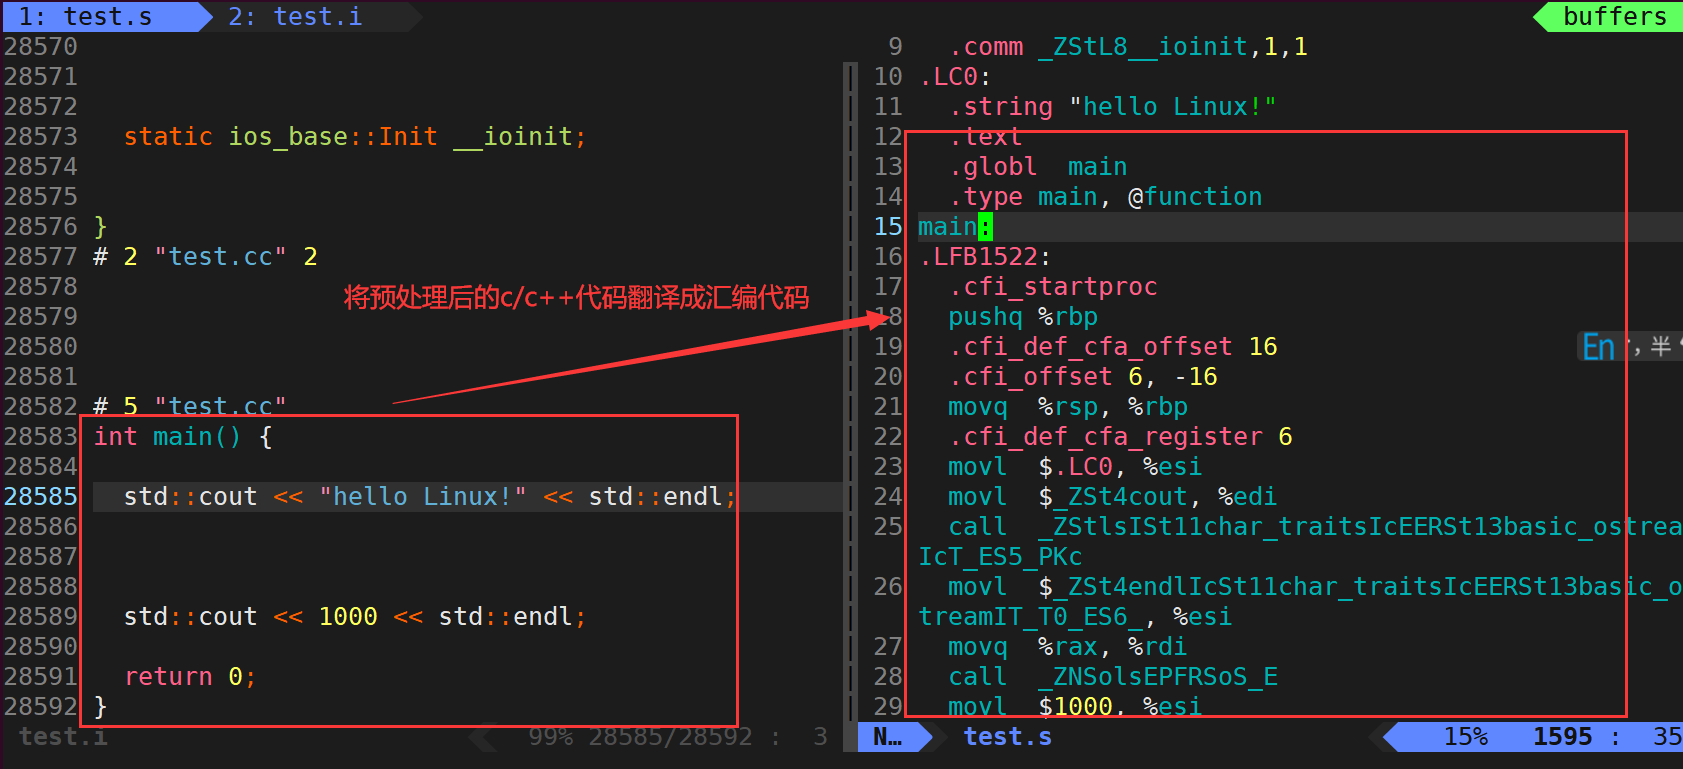Viewport: 1683px width, 769px height.
Task: Click the 'std::cout << 1000 << std::endl;' line
Action: point(355,617)
